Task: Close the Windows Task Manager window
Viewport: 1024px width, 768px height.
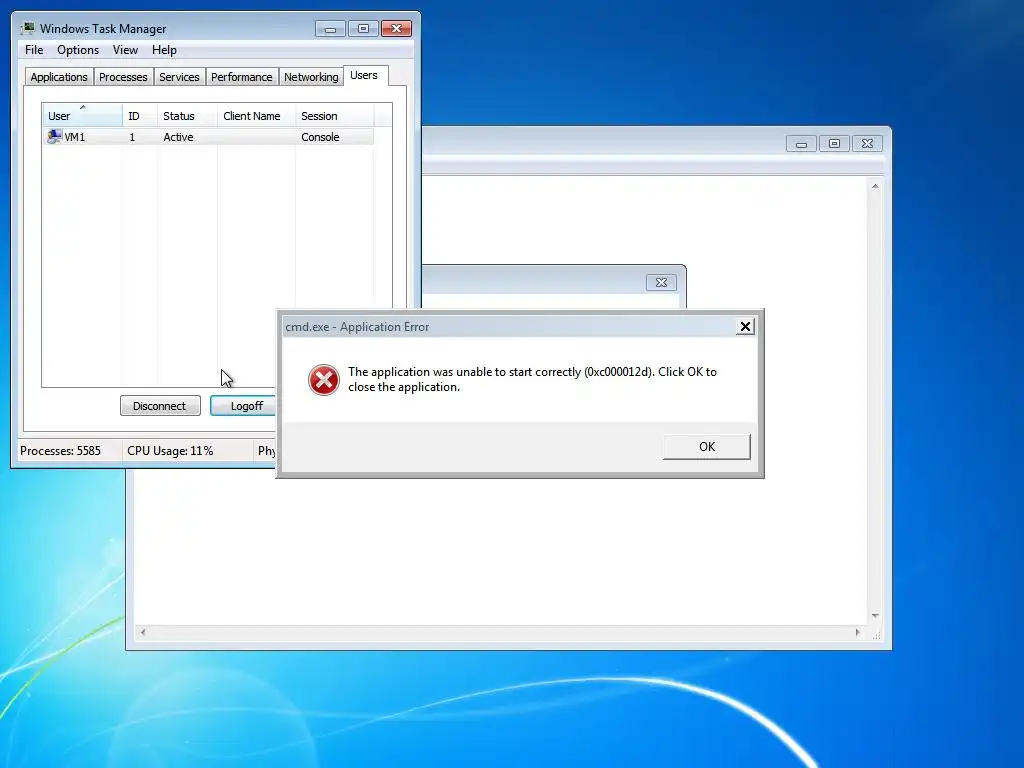Action: coord(396,29)
